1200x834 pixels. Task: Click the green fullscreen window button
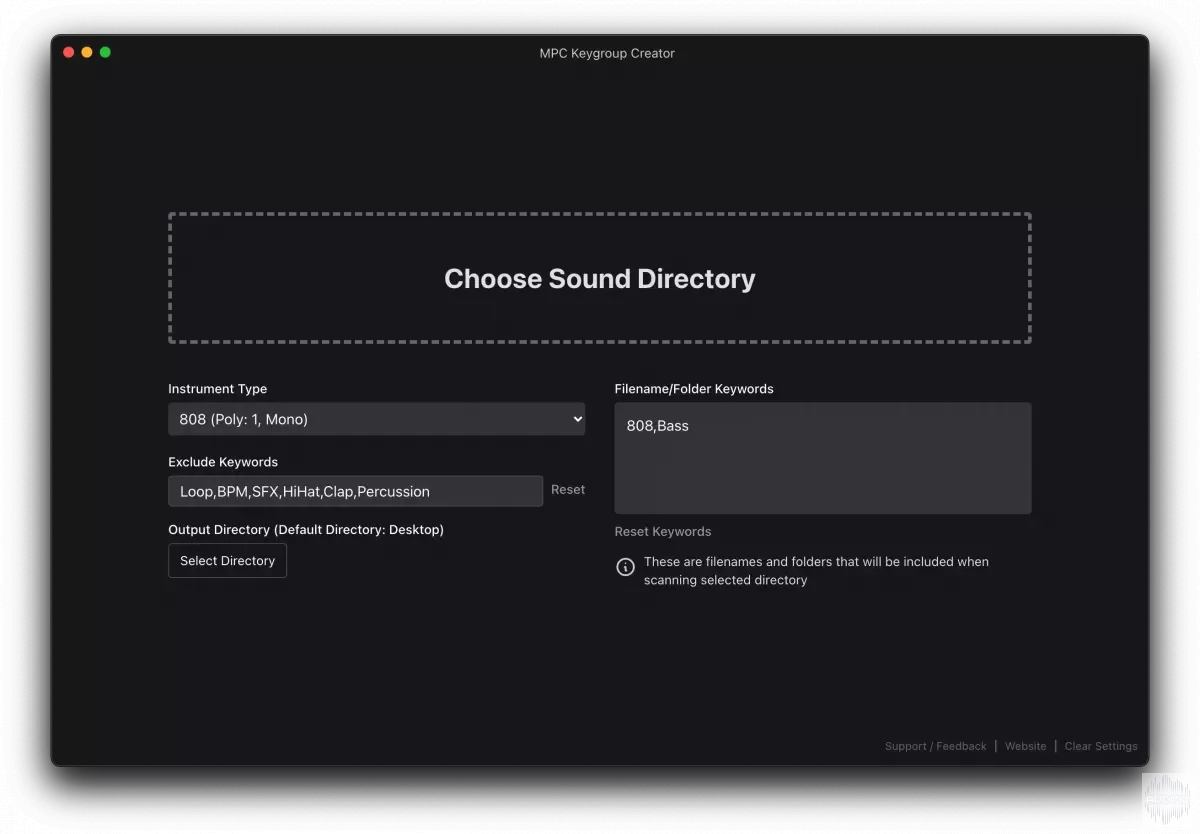coord(105,52)
